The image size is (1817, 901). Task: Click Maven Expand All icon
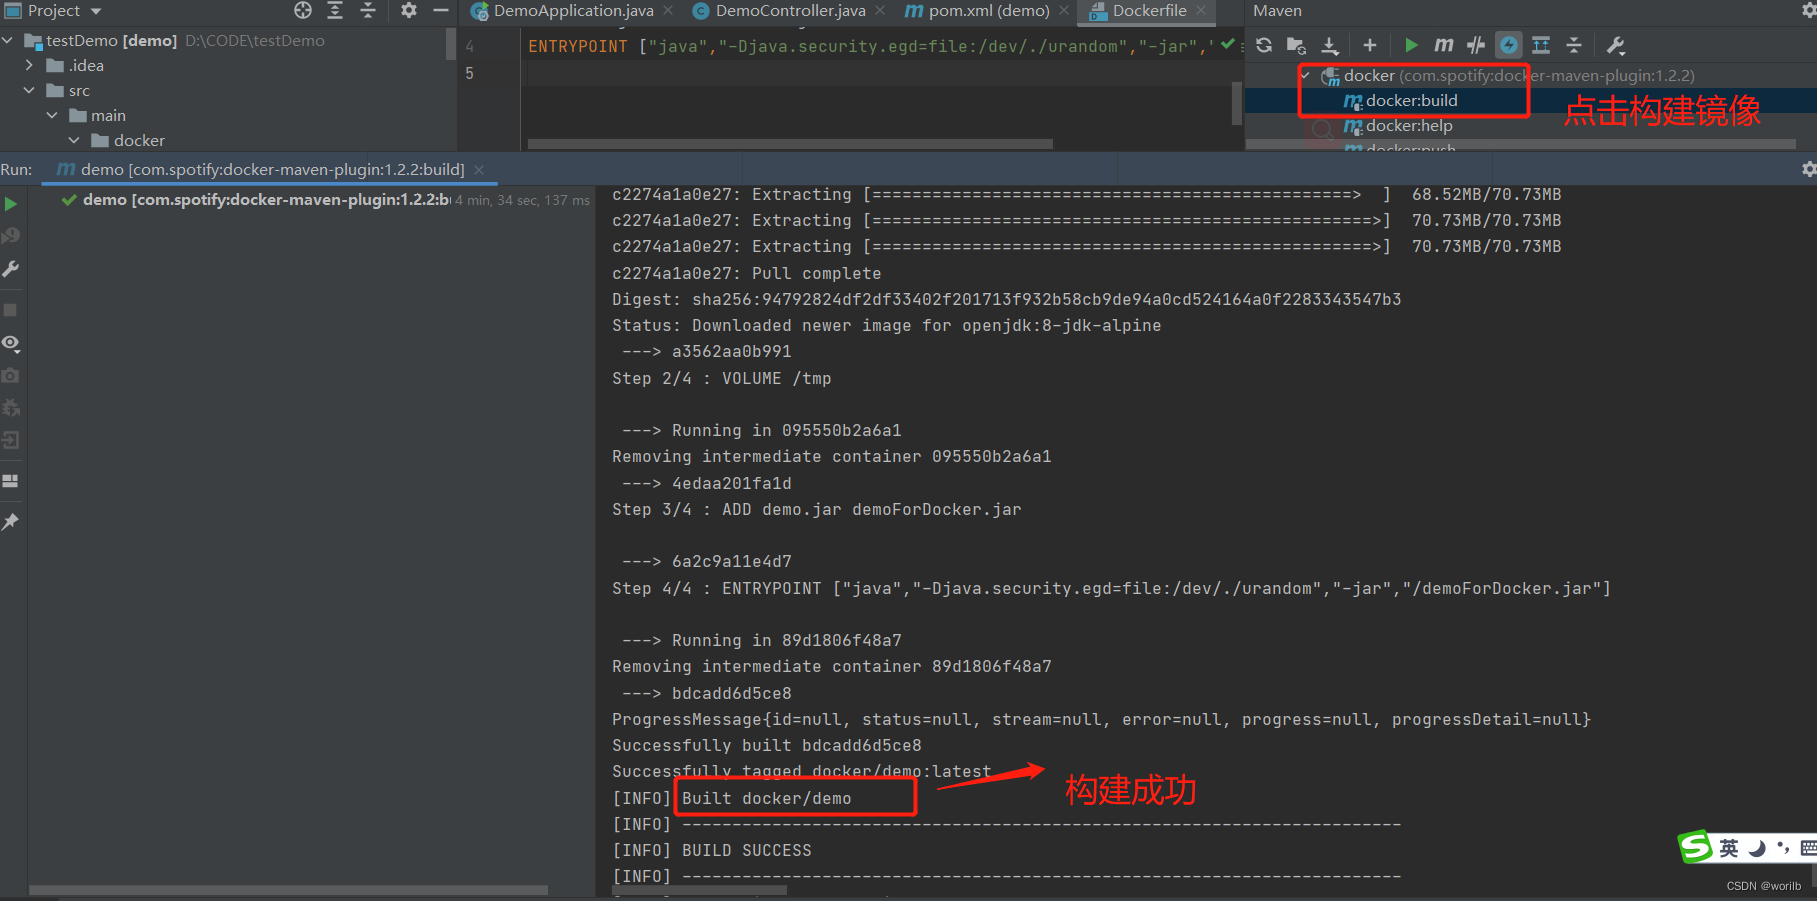coord(1541,45)
